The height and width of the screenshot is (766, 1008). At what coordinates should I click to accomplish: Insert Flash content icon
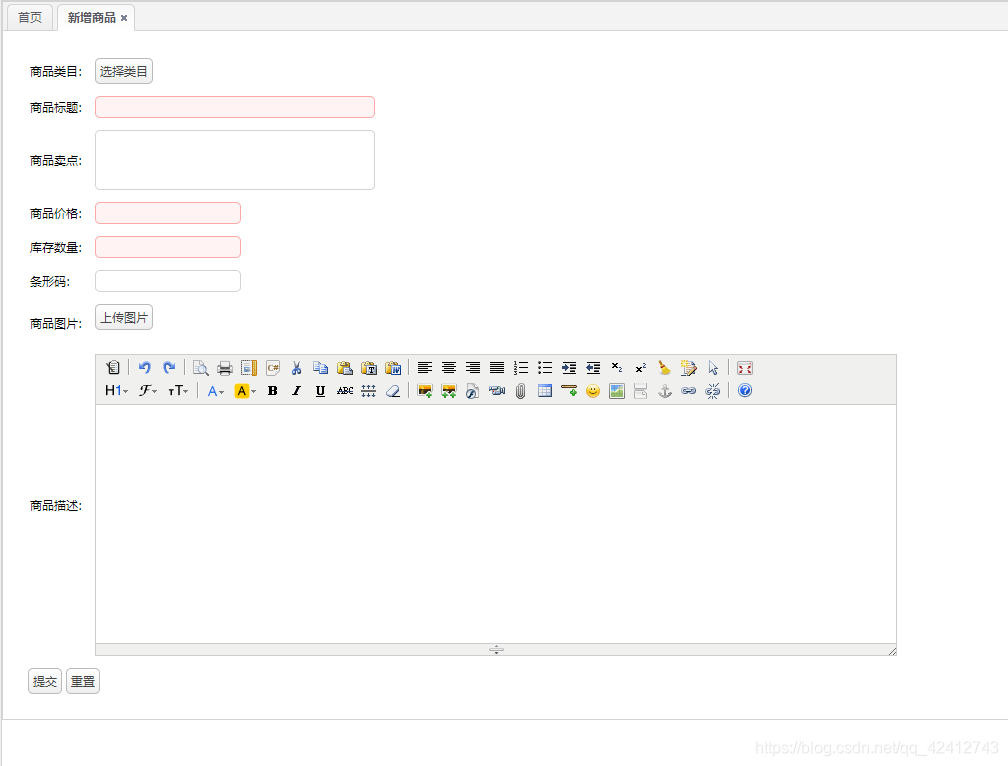click(472, 391)
